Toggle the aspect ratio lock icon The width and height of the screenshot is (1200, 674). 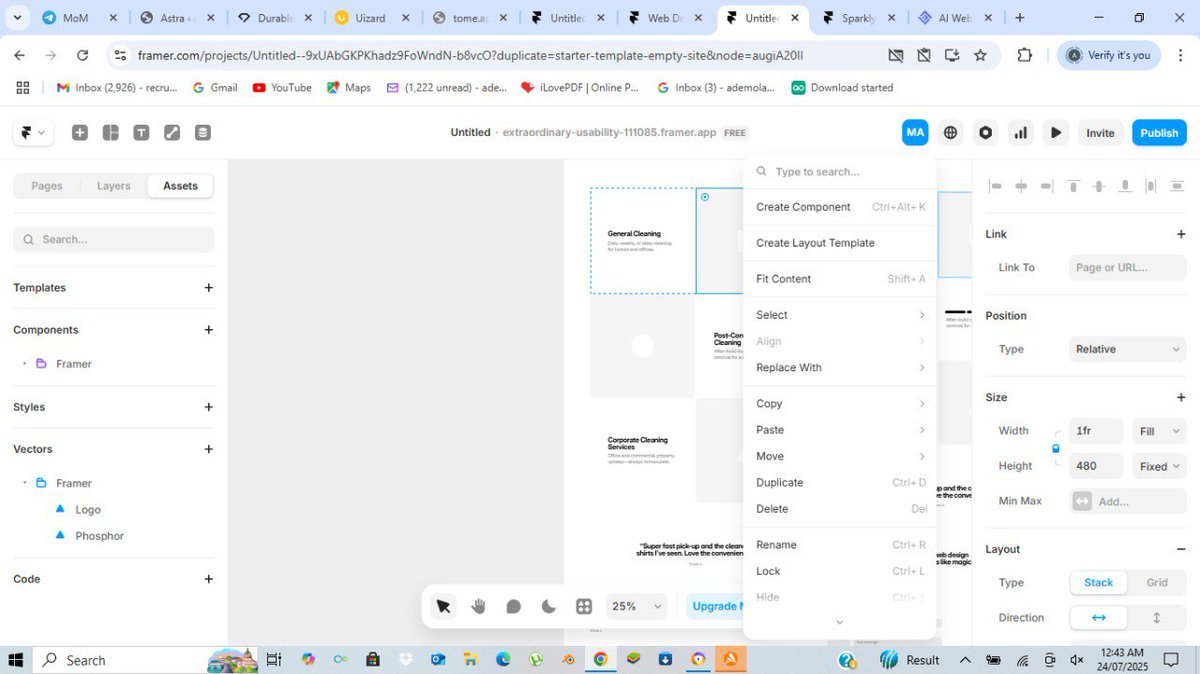(x=1056, y=449)
